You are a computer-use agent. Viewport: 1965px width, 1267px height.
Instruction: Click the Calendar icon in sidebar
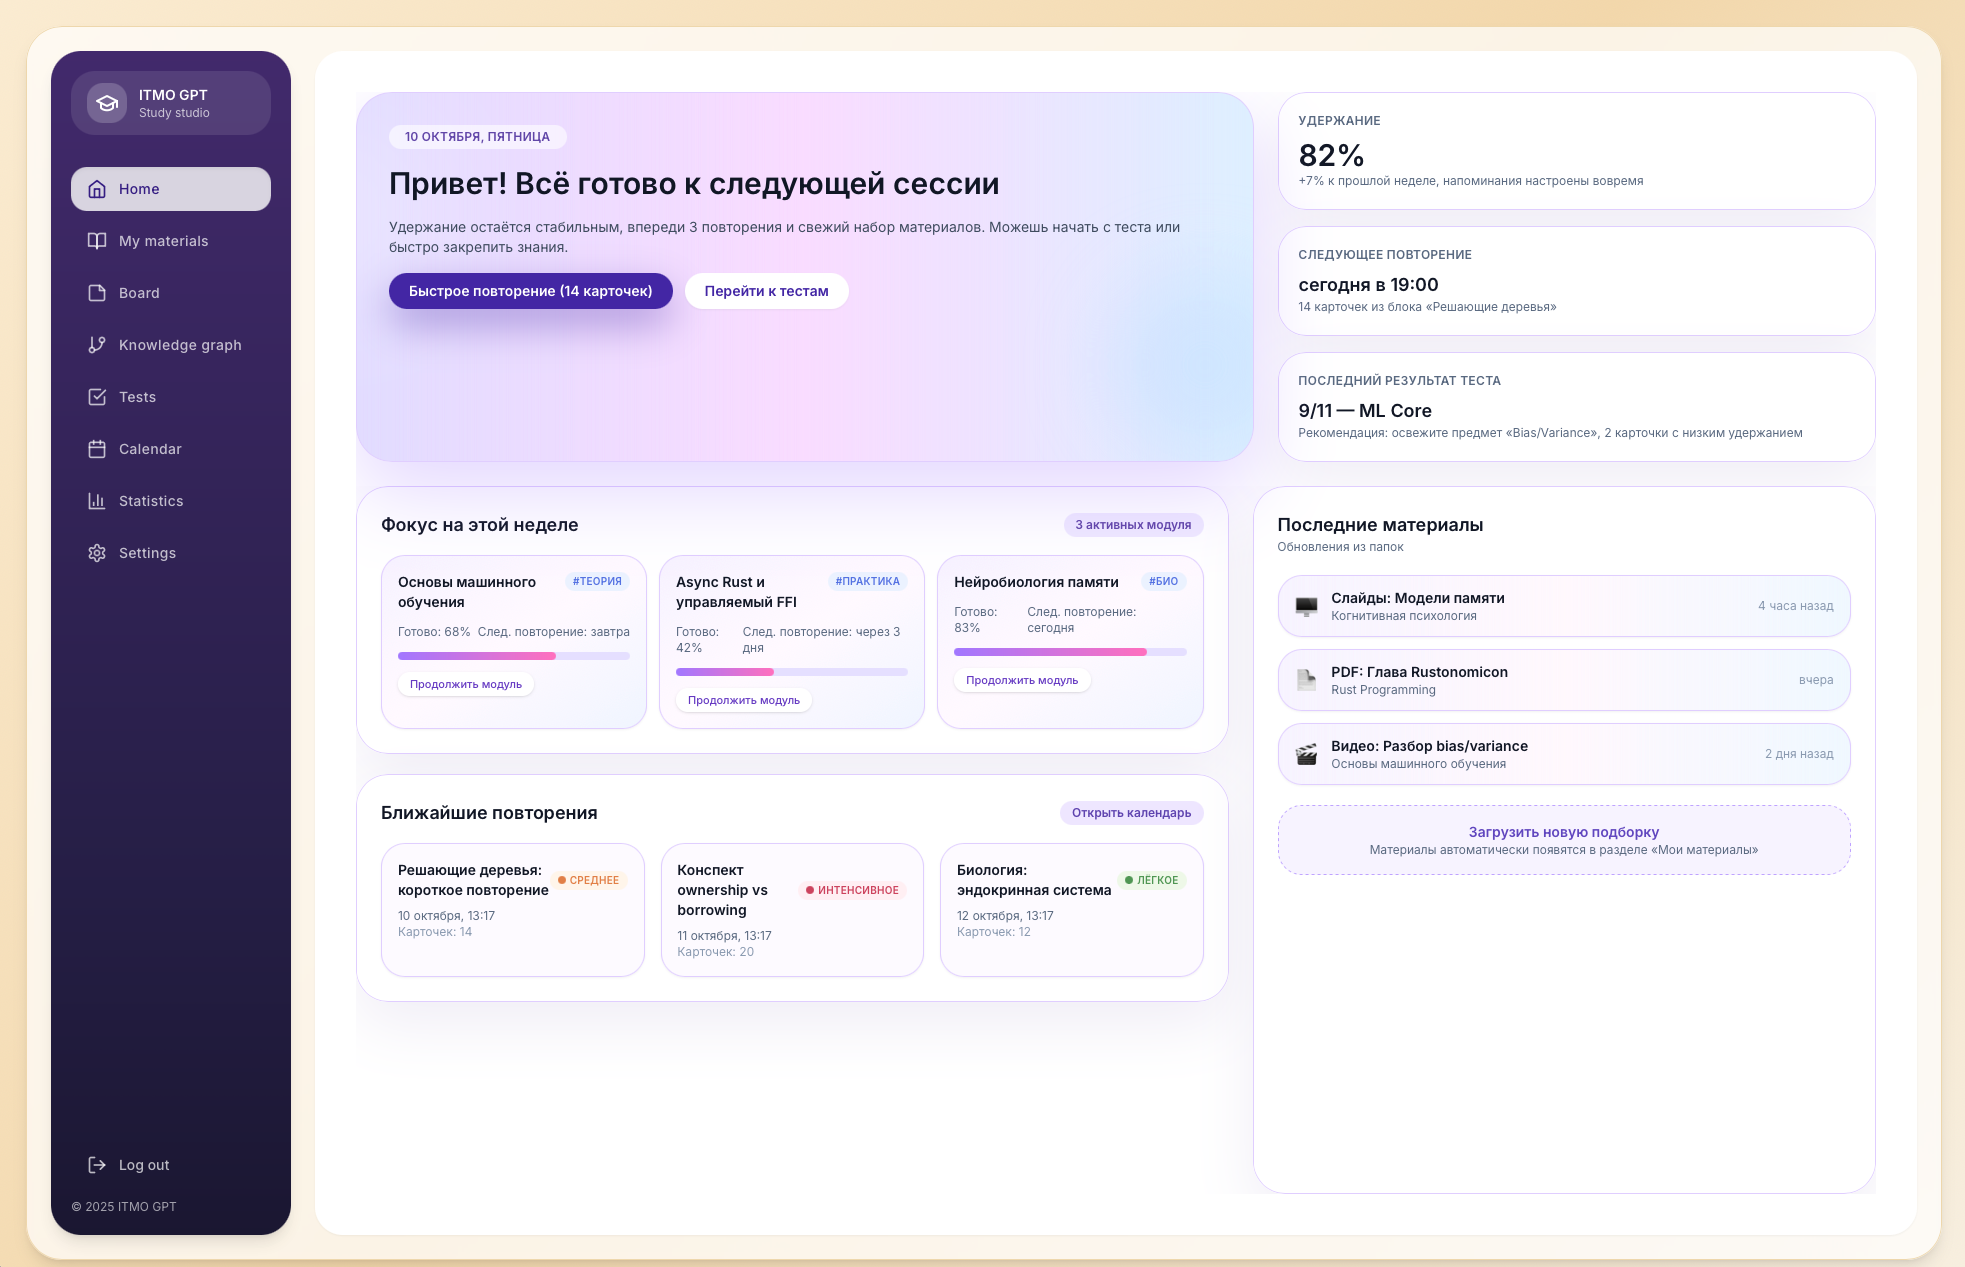tap(97, 449)
